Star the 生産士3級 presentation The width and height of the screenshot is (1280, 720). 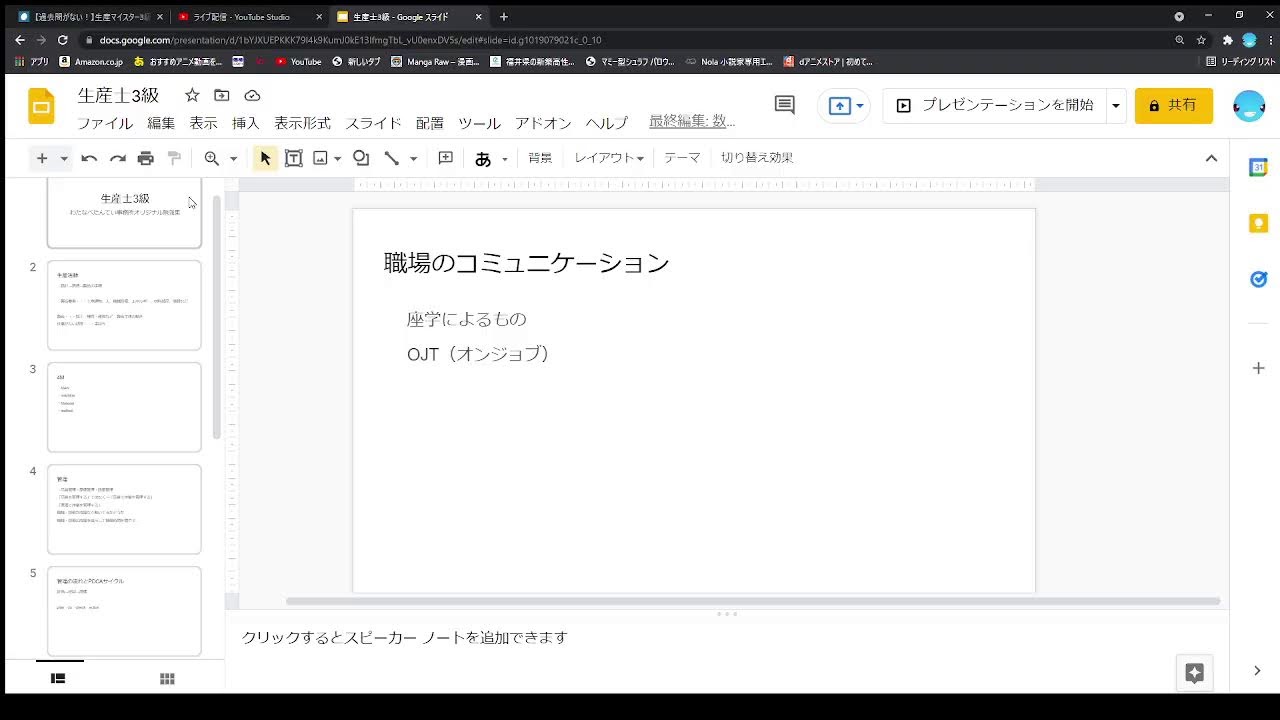tap(192, 95)
